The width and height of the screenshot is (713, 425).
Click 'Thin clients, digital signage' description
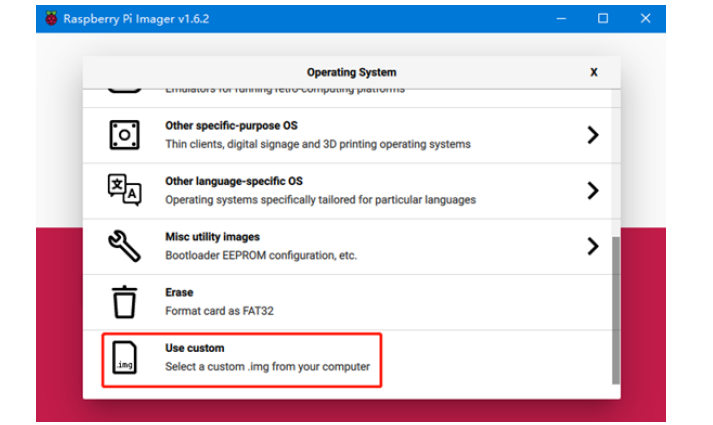pos(318,144)
